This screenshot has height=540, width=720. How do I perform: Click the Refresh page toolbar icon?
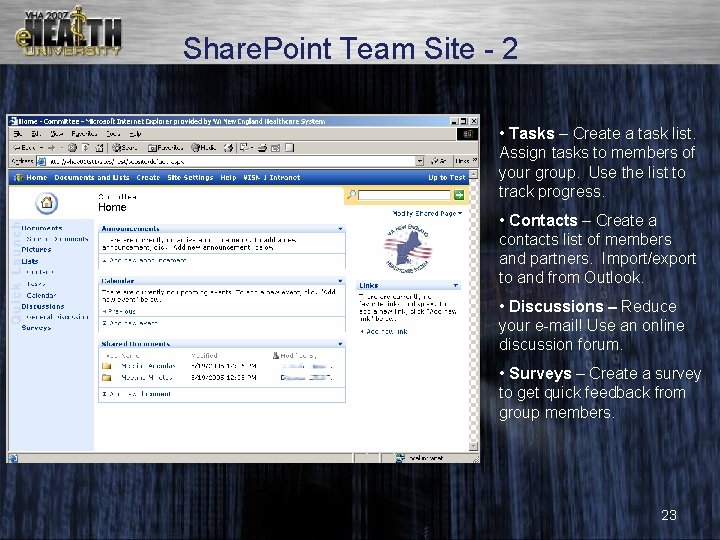85,148
